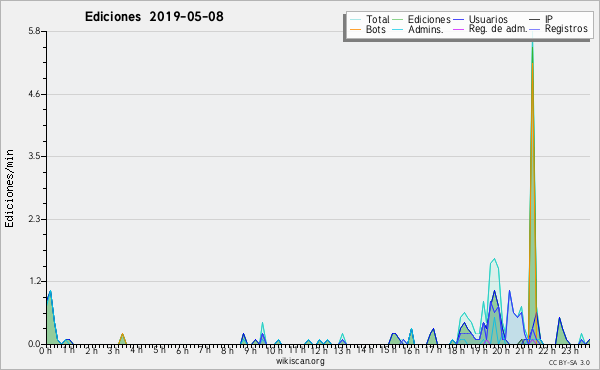The image size is (600, 370).
Task: Click the blue peak just after 22 h
Action: tap(561, 331)
